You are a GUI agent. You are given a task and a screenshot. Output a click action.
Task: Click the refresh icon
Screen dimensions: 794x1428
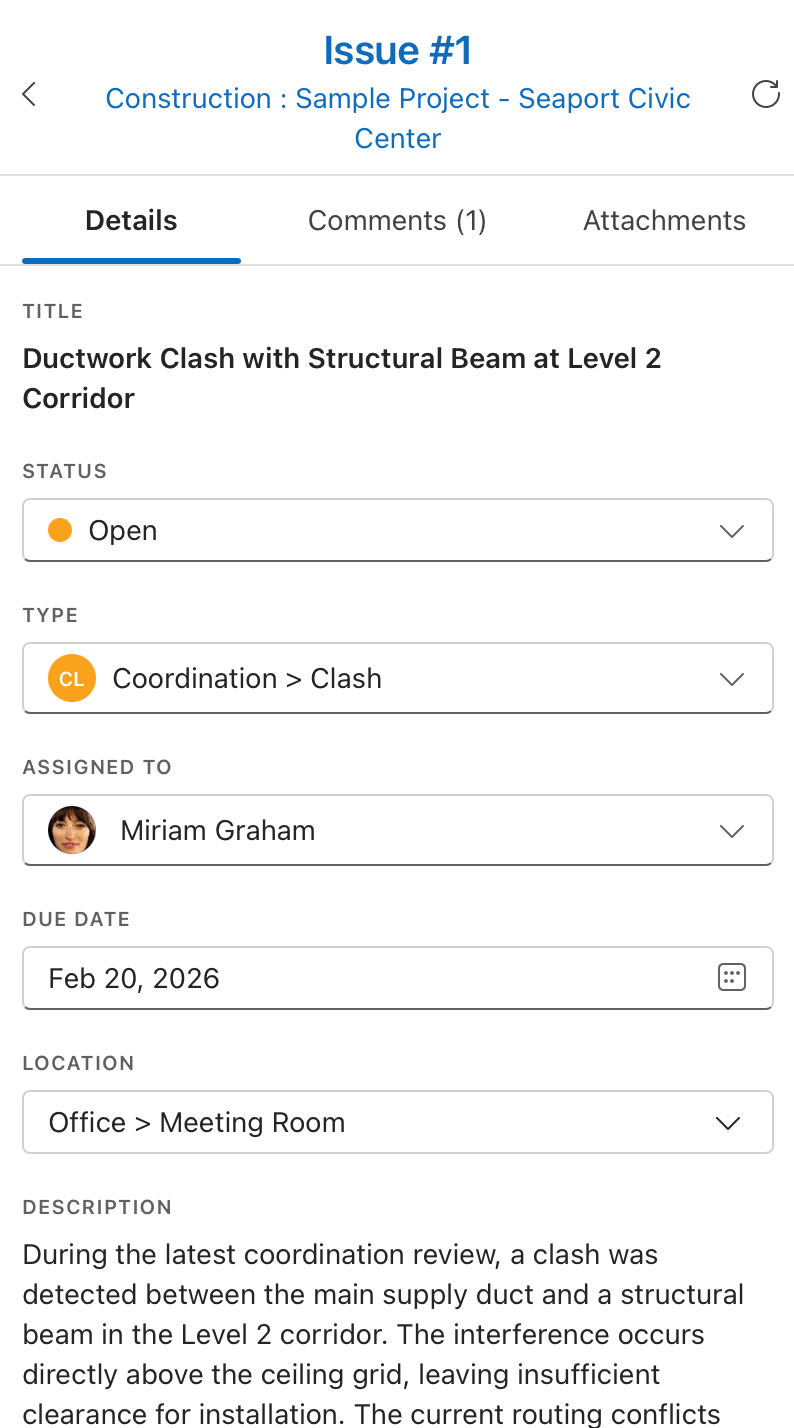pyautogui.click(x=765, y=95)
